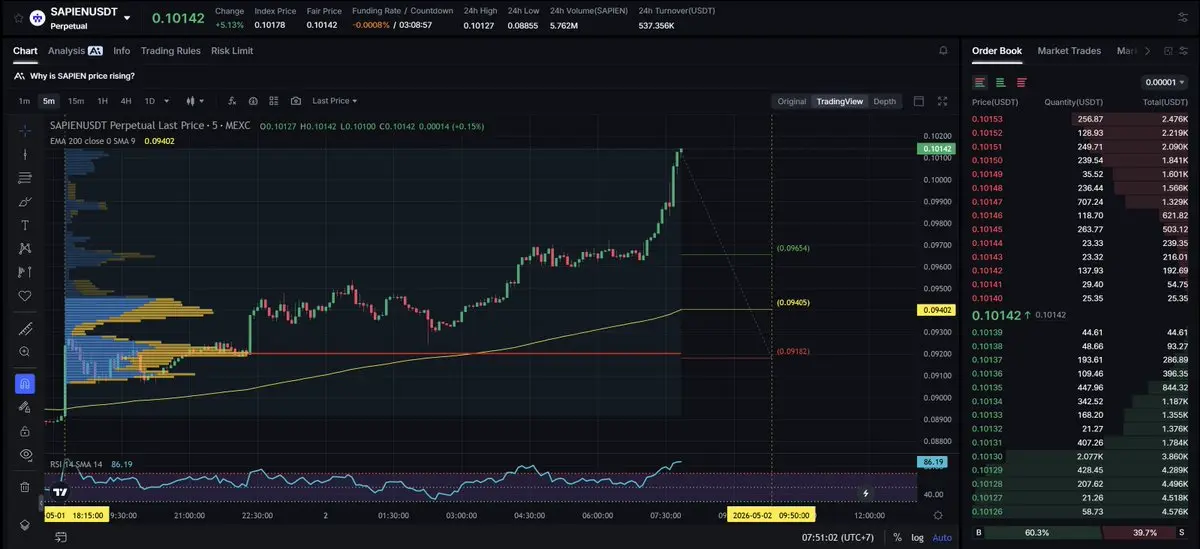Screen dimensions: 1200x549
Task: Click the notification bell icon
Action: (x=943, y=51)
